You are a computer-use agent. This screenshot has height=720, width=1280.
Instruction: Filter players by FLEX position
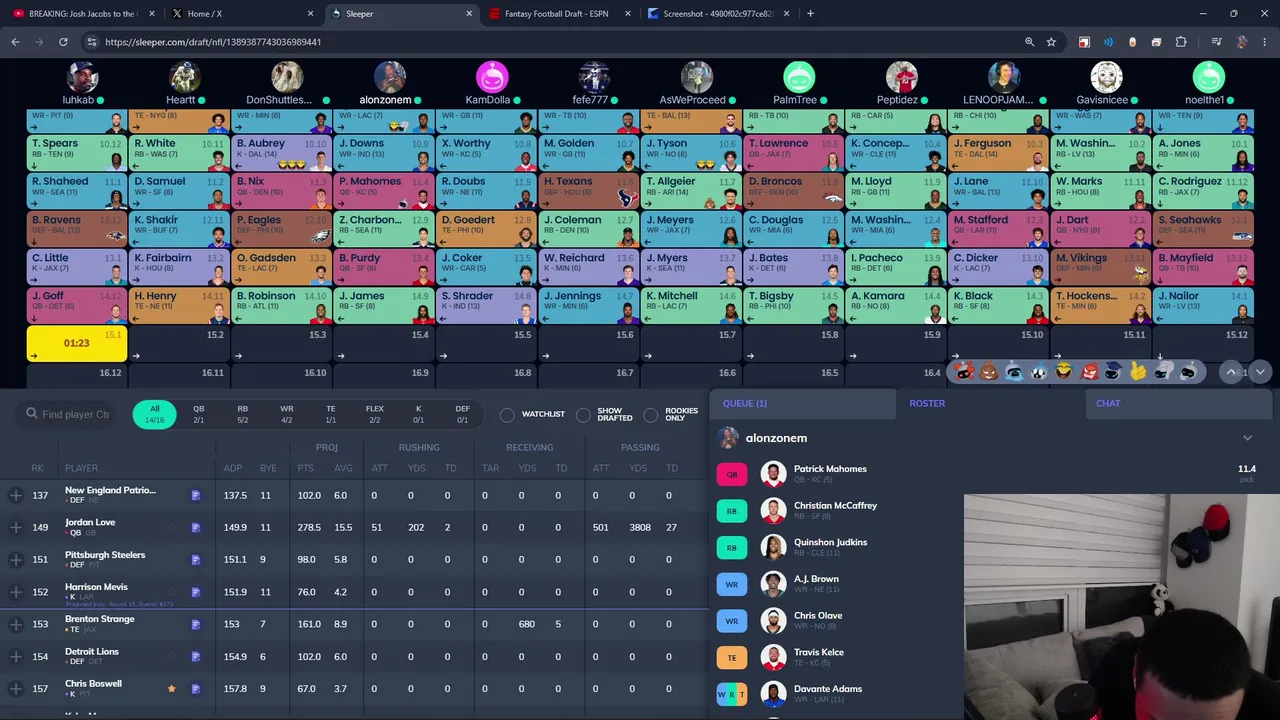(374, 414)
